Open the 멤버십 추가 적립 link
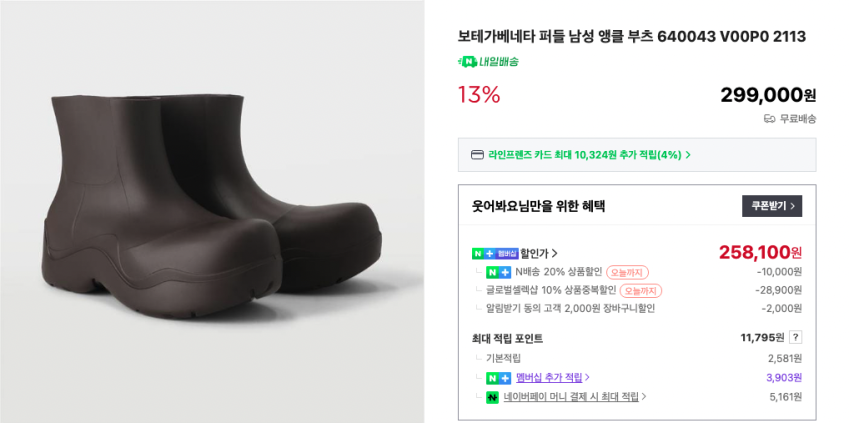This screenshot has height=423, width=849. coord(552,378)
